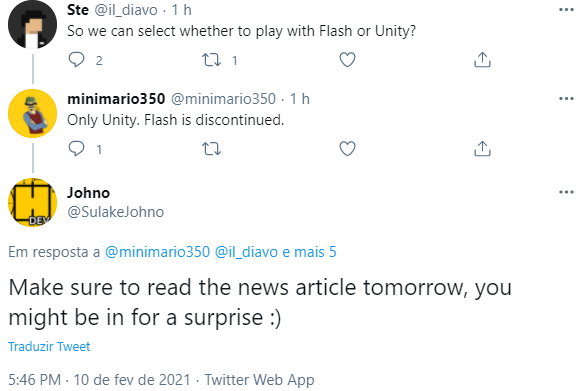
Task: Open Ste's profile picture
Action: tap(33, 24)
